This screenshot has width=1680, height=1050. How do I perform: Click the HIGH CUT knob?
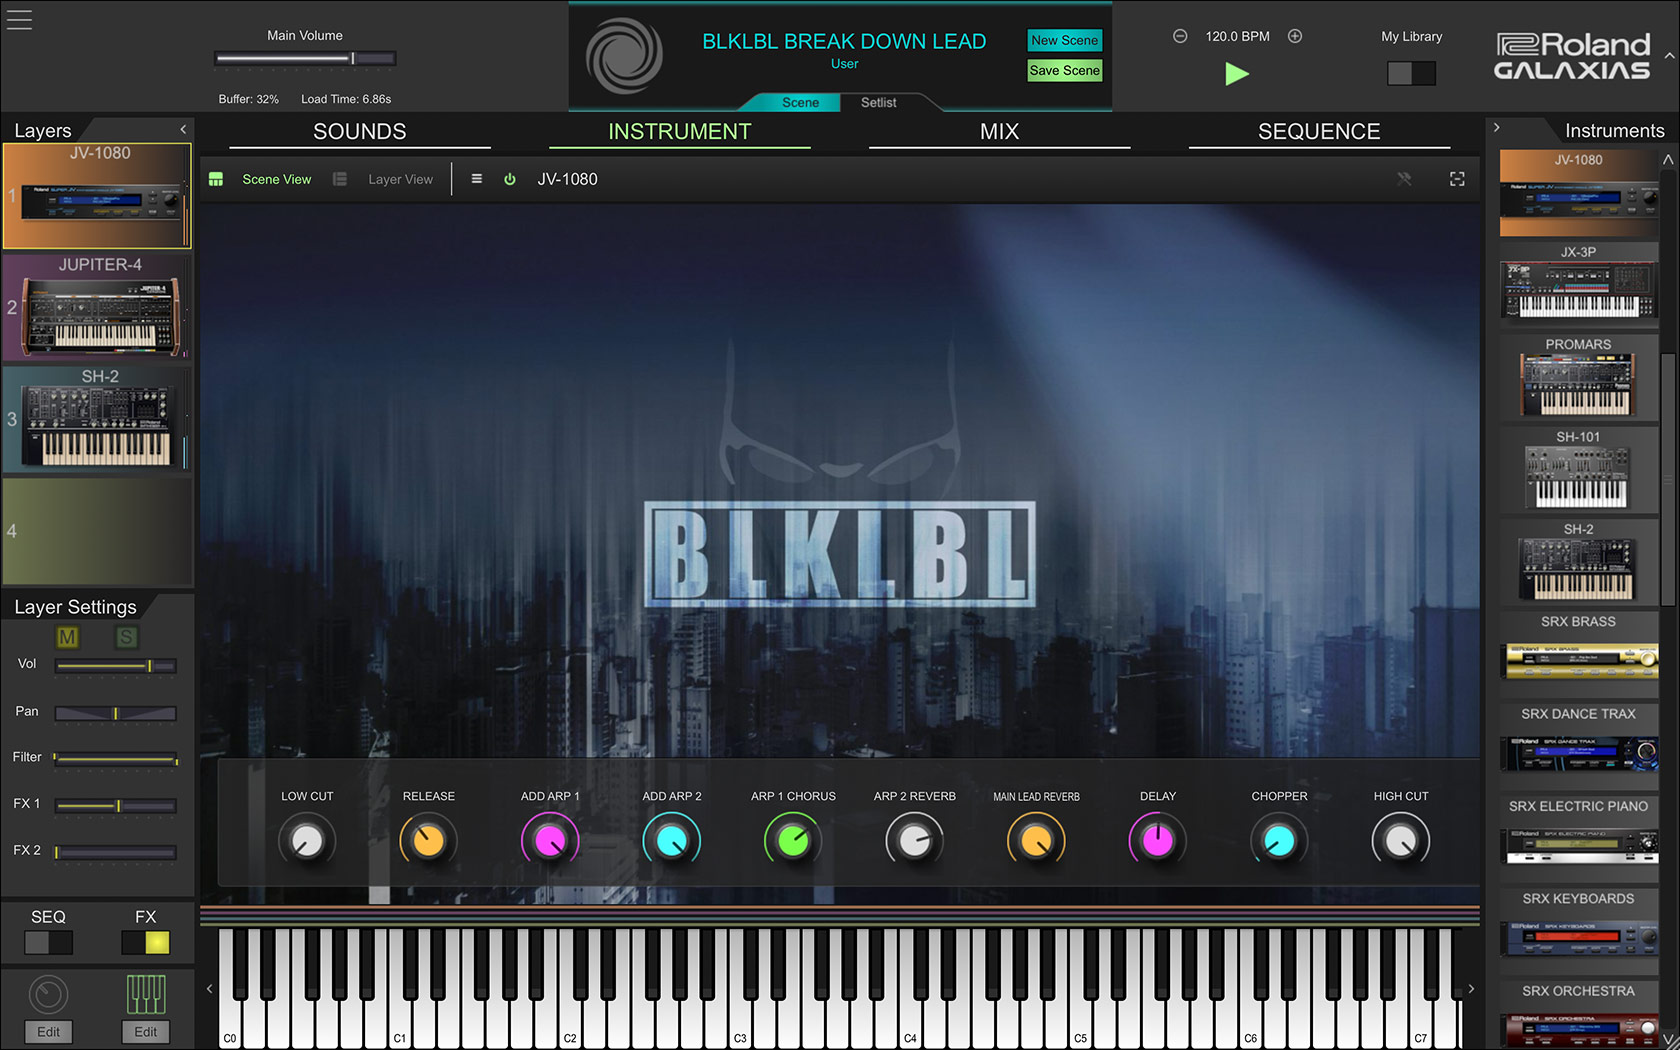point(1401,841)
